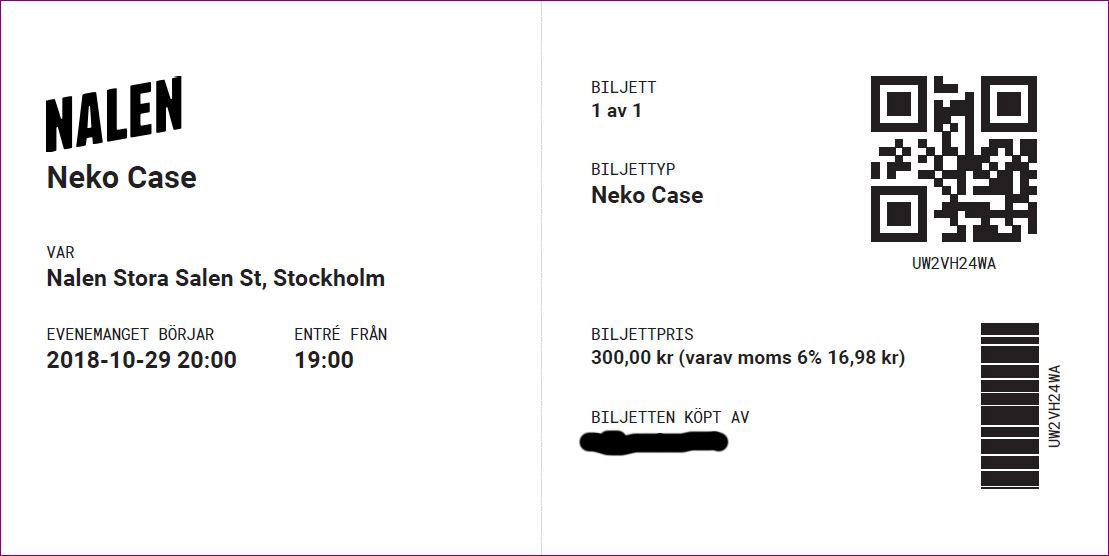Click the ticket price 300,00 kr text
1109x556 pixels.
[x=632, y=358]
